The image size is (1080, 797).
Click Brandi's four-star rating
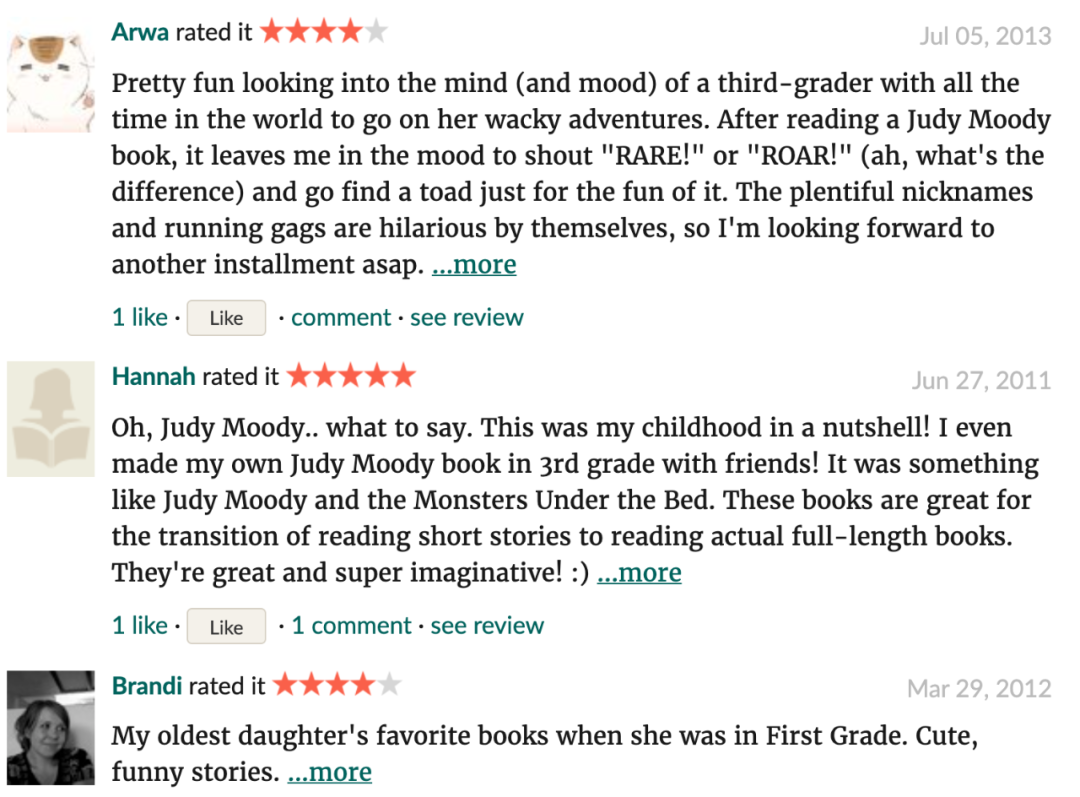(x=337, y=685)
